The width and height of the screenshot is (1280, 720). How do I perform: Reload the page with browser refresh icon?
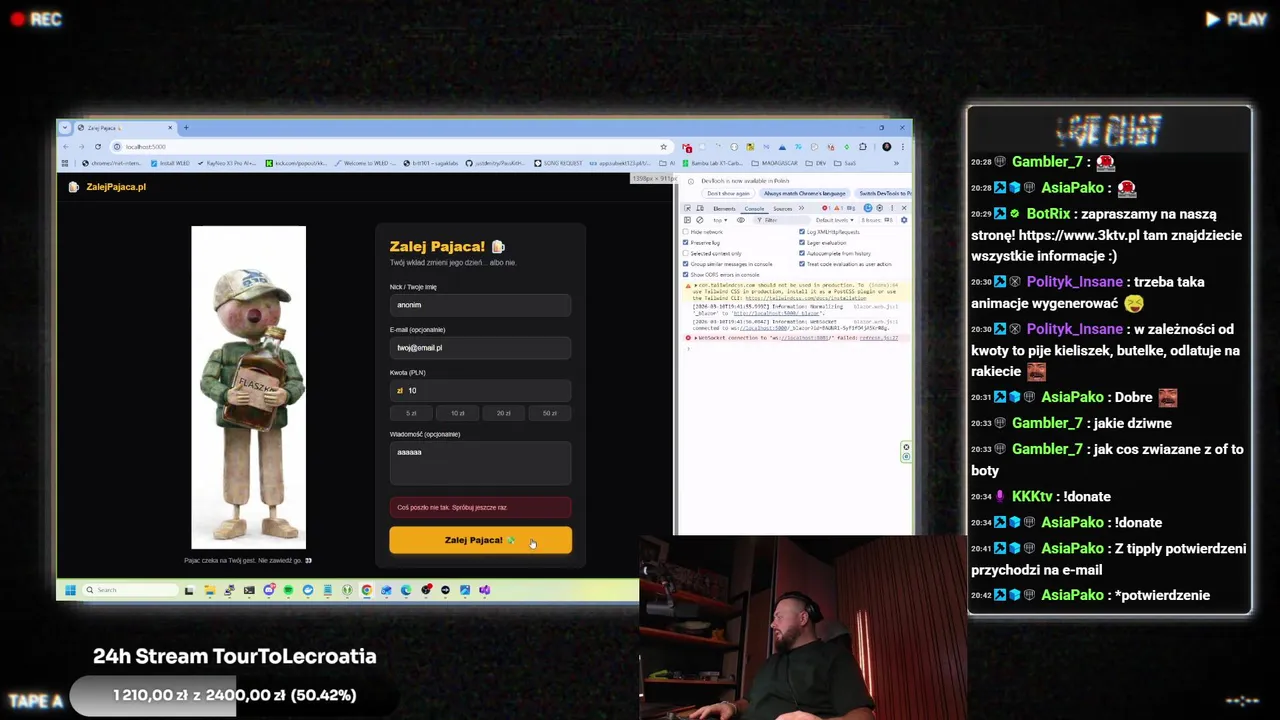coord(98,147)
